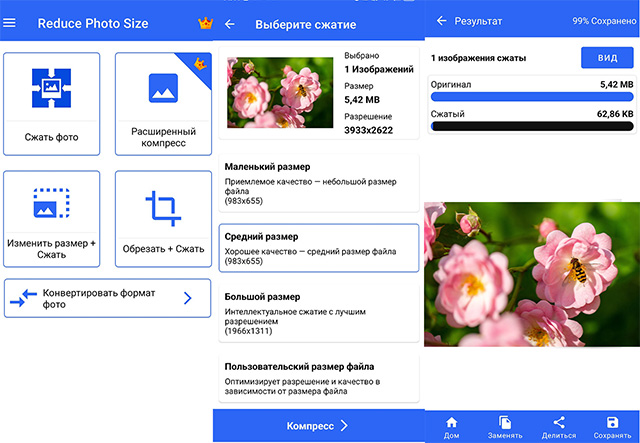This screenshot has width=640, height=443.
Task: Select the Сжать фото compress icon
Action: tap(51, 88)
